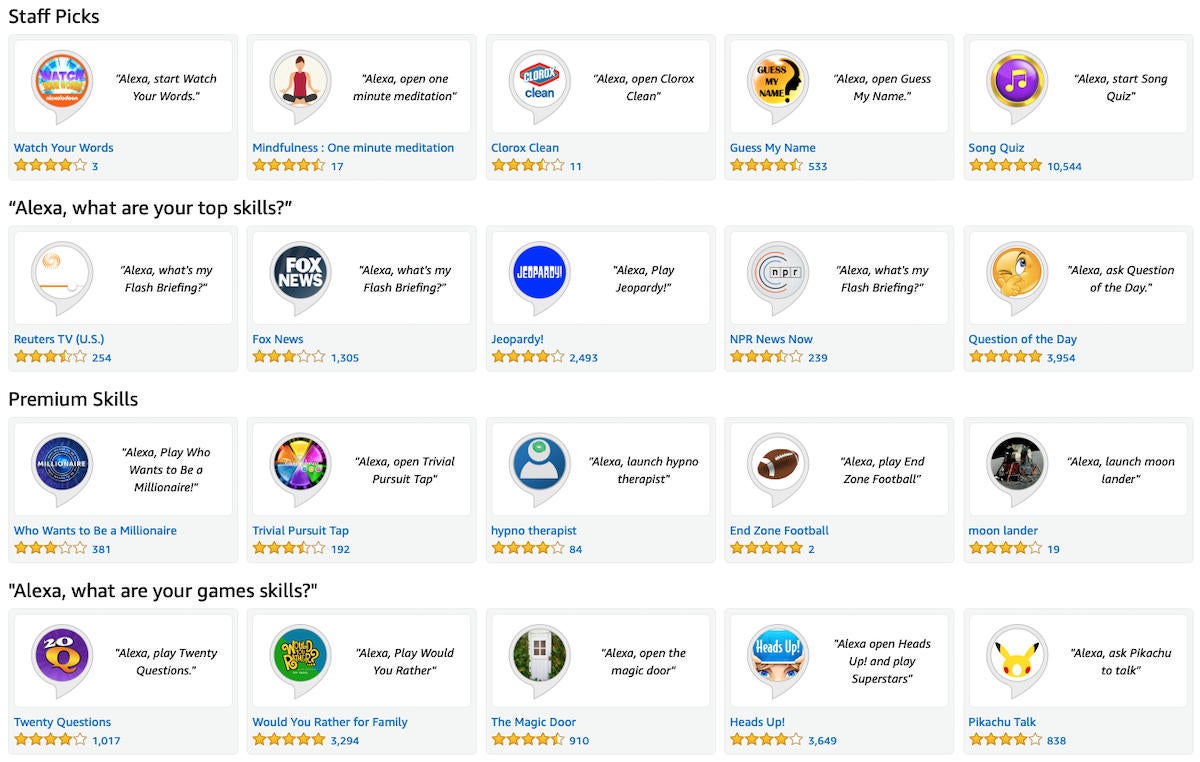Screen dimensions: 1200x762
Task: Open the End Zone Football link
Action: coord(779,531)
